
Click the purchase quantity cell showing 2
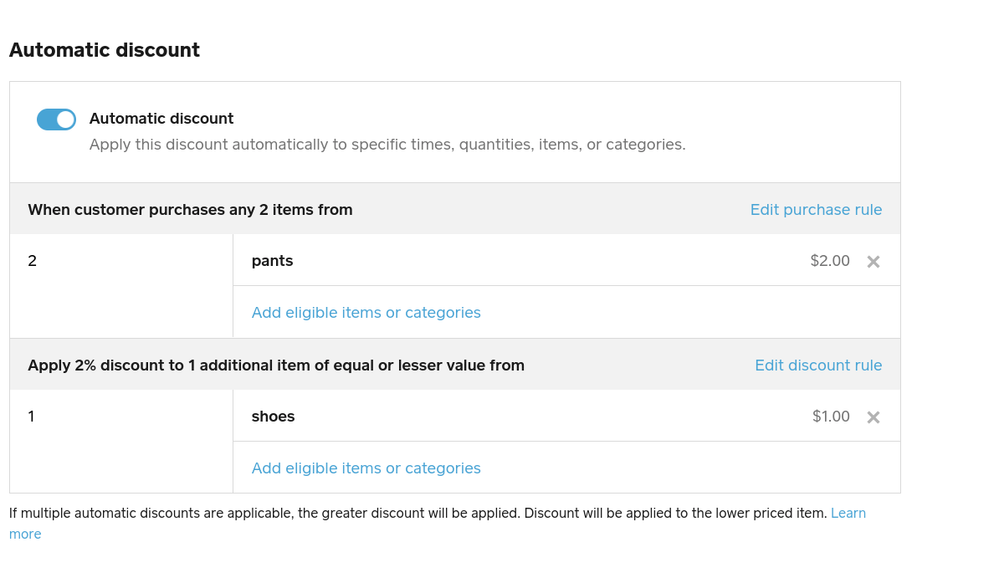(x=33, y=261)
